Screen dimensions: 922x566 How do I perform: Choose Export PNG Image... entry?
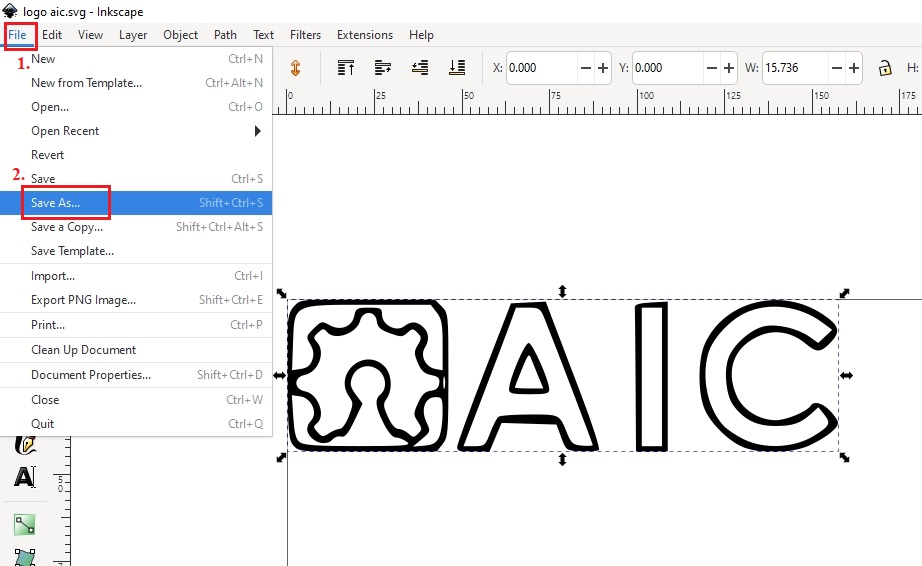[136, 300]
